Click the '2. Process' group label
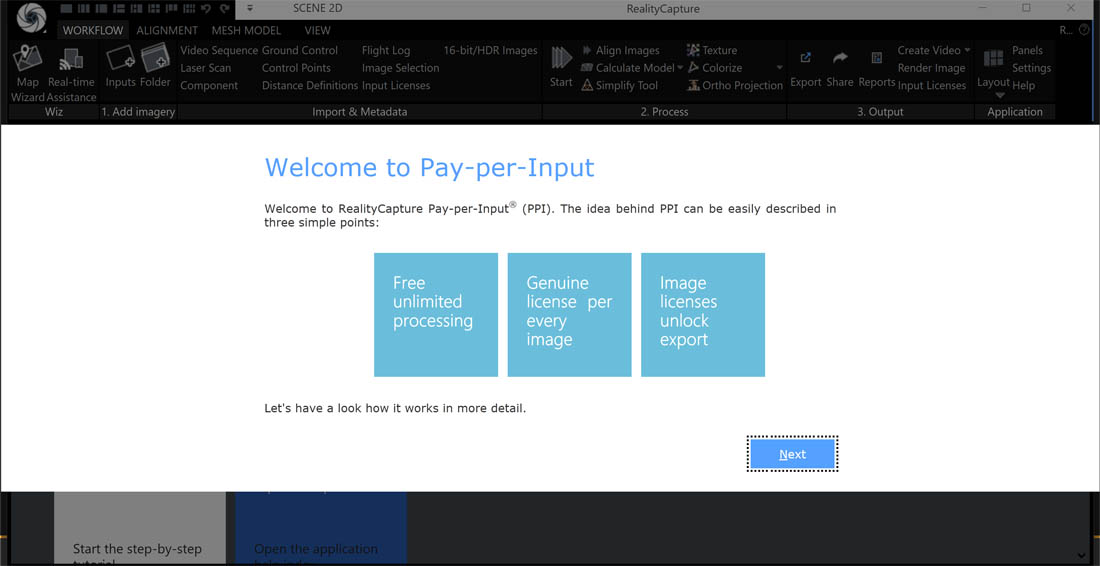 click(664, 112)
